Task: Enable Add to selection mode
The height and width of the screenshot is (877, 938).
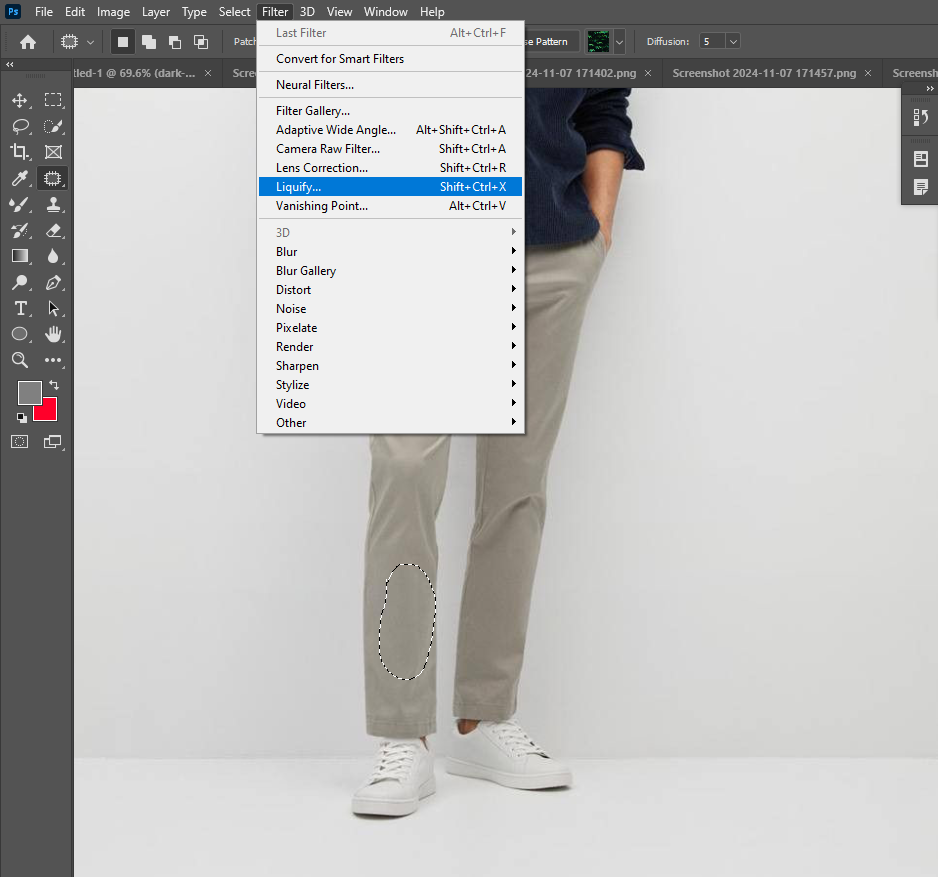Action: [x=148, y=42]
